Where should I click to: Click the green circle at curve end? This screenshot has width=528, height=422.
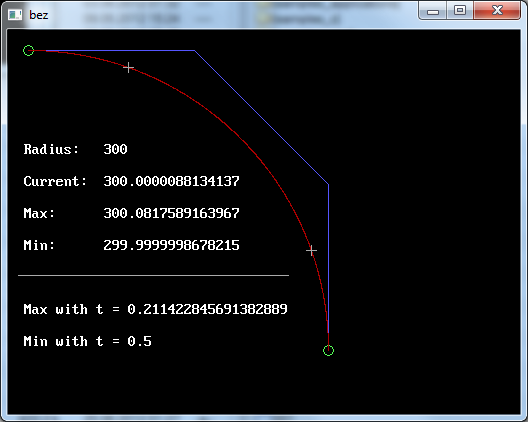[328, 350]
